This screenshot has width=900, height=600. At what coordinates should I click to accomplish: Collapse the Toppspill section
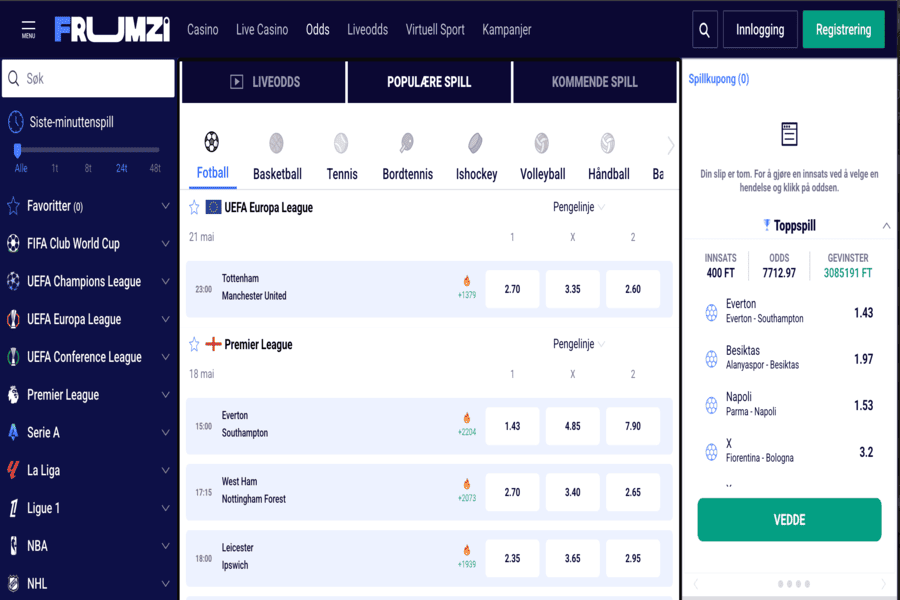(886, 226)
